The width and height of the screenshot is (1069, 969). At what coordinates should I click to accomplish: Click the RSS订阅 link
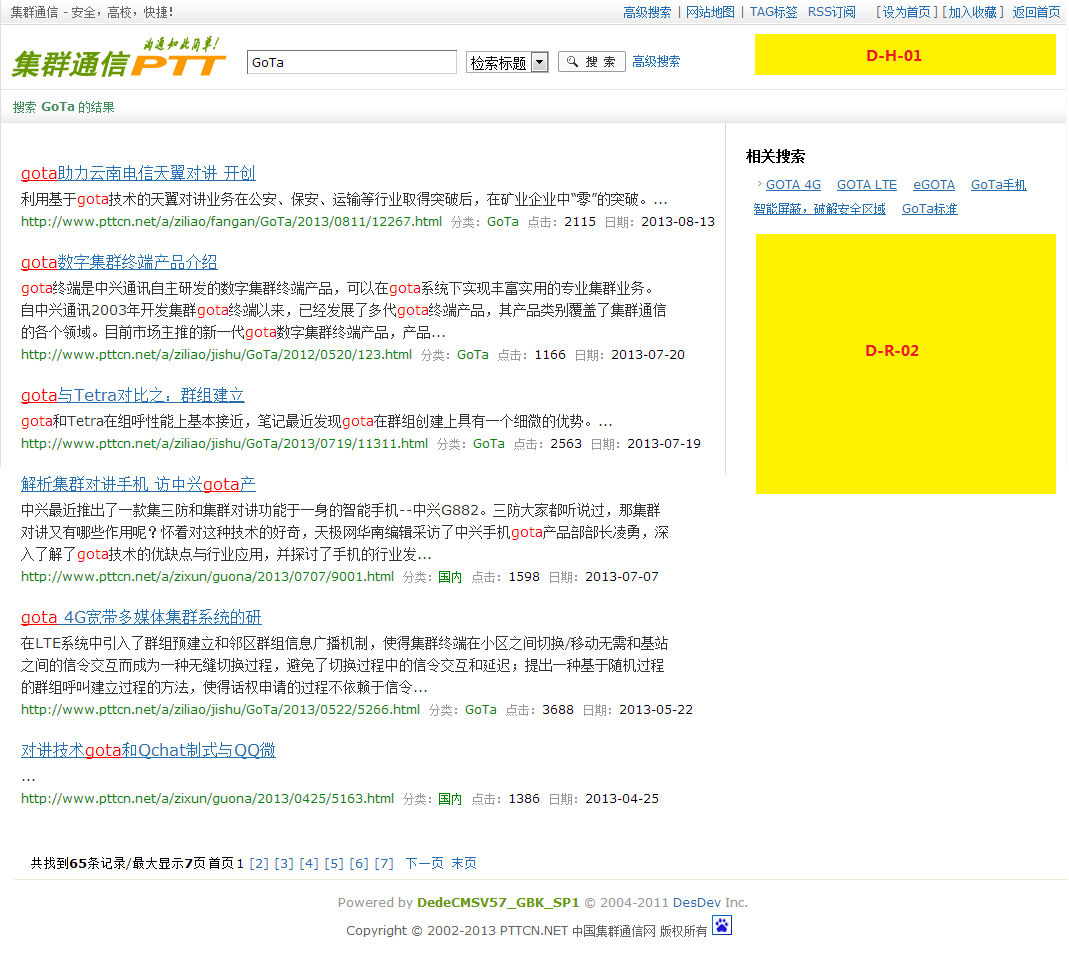831,12
